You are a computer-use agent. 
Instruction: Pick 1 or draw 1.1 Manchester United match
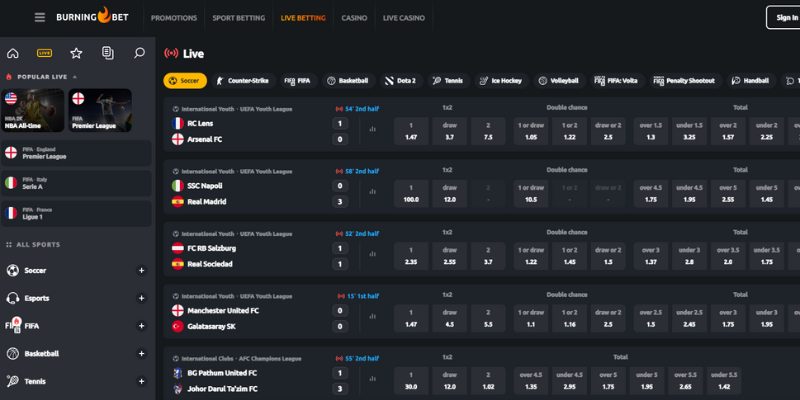pos(531,318)
